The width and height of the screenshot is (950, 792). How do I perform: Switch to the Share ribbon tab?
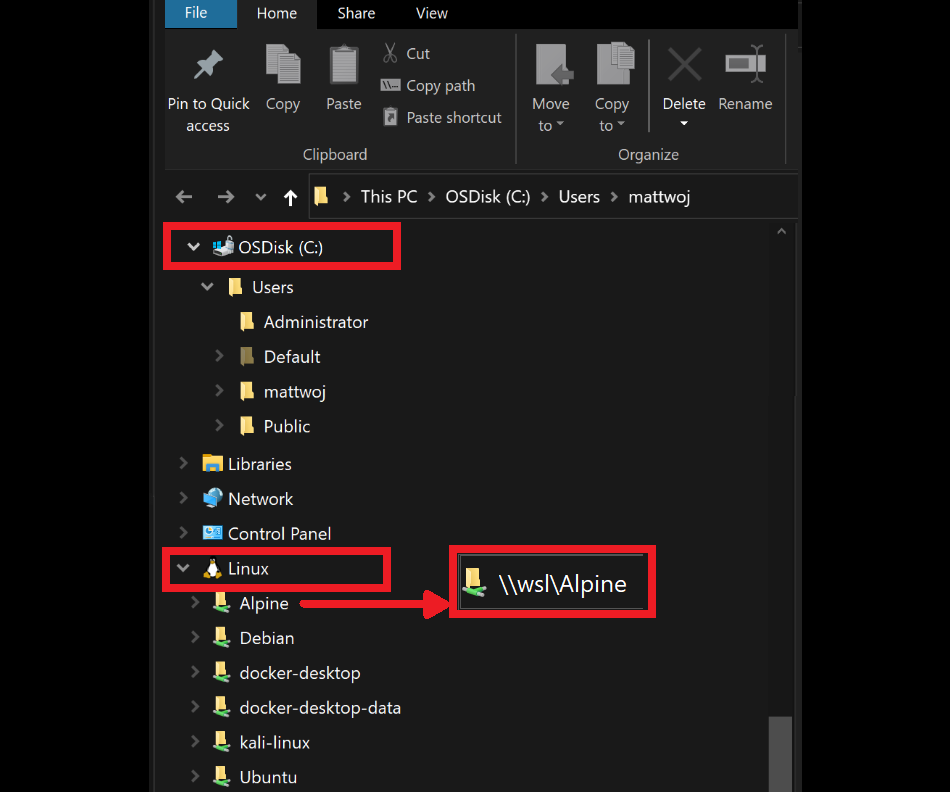[x=356, y=13]
